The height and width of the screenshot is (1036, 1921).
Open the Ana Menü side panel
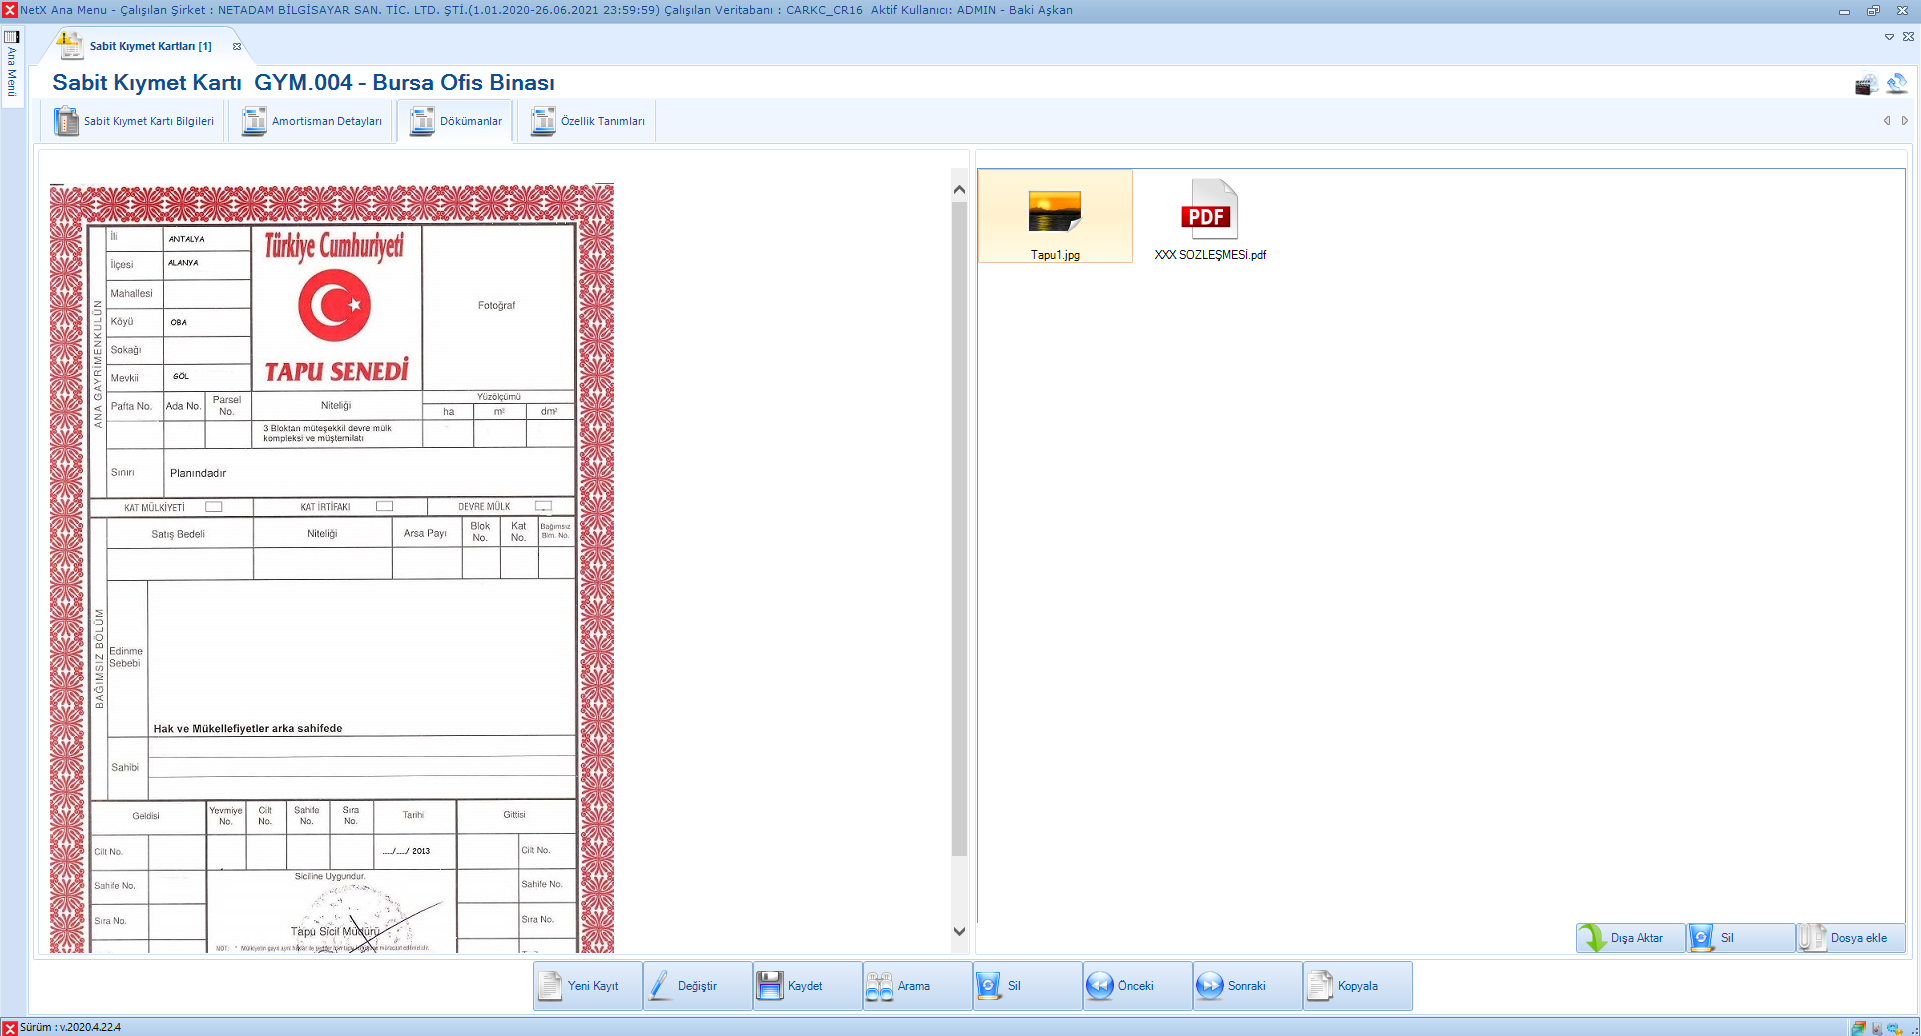[12, 66]
